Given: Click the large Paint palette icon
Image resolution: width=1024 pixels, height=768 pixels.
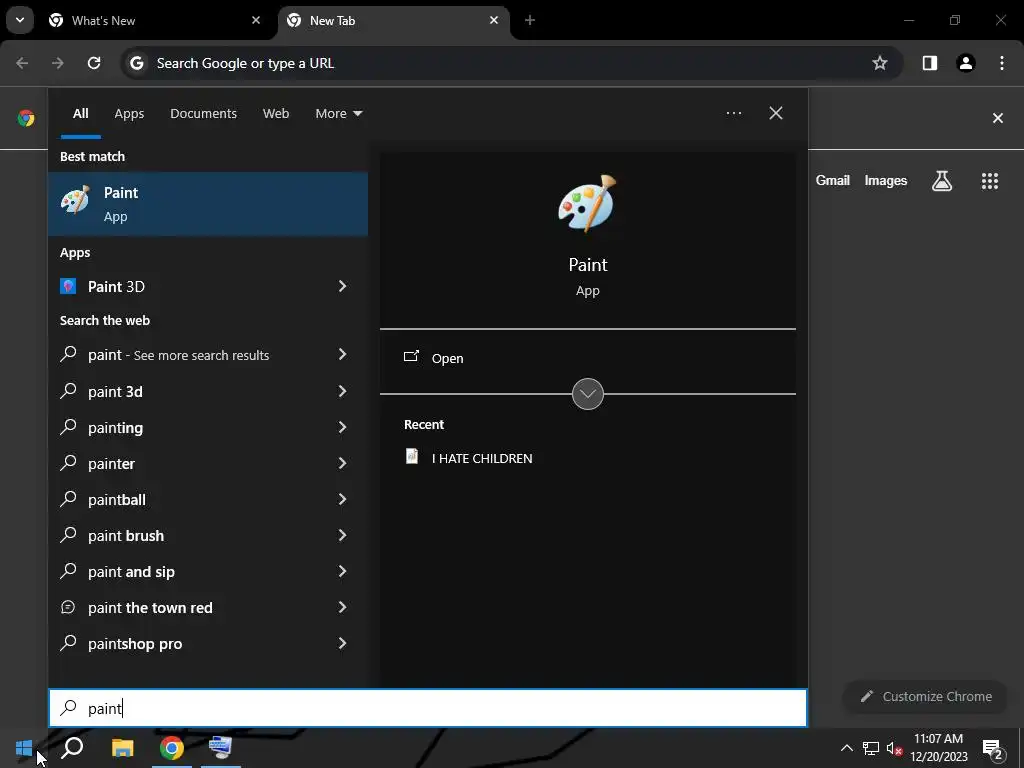Looking at the screenshot, I should [x=587, y=203].
